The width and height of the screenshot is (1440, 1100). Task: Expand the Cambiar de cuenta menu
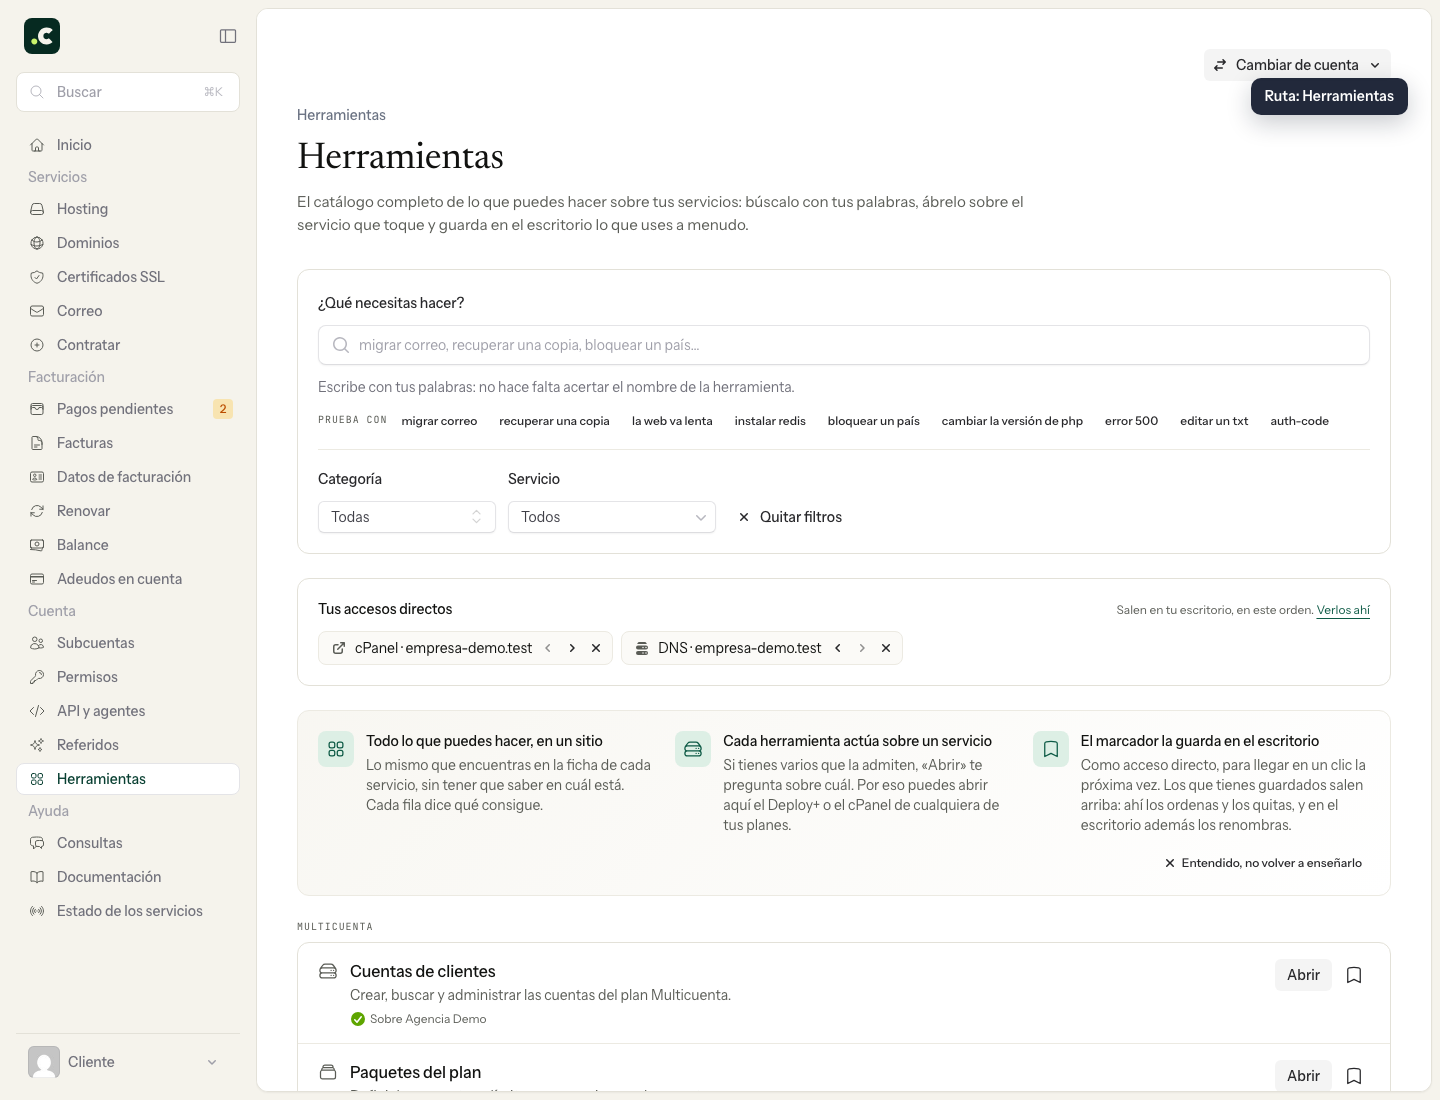click(1297, 65)
